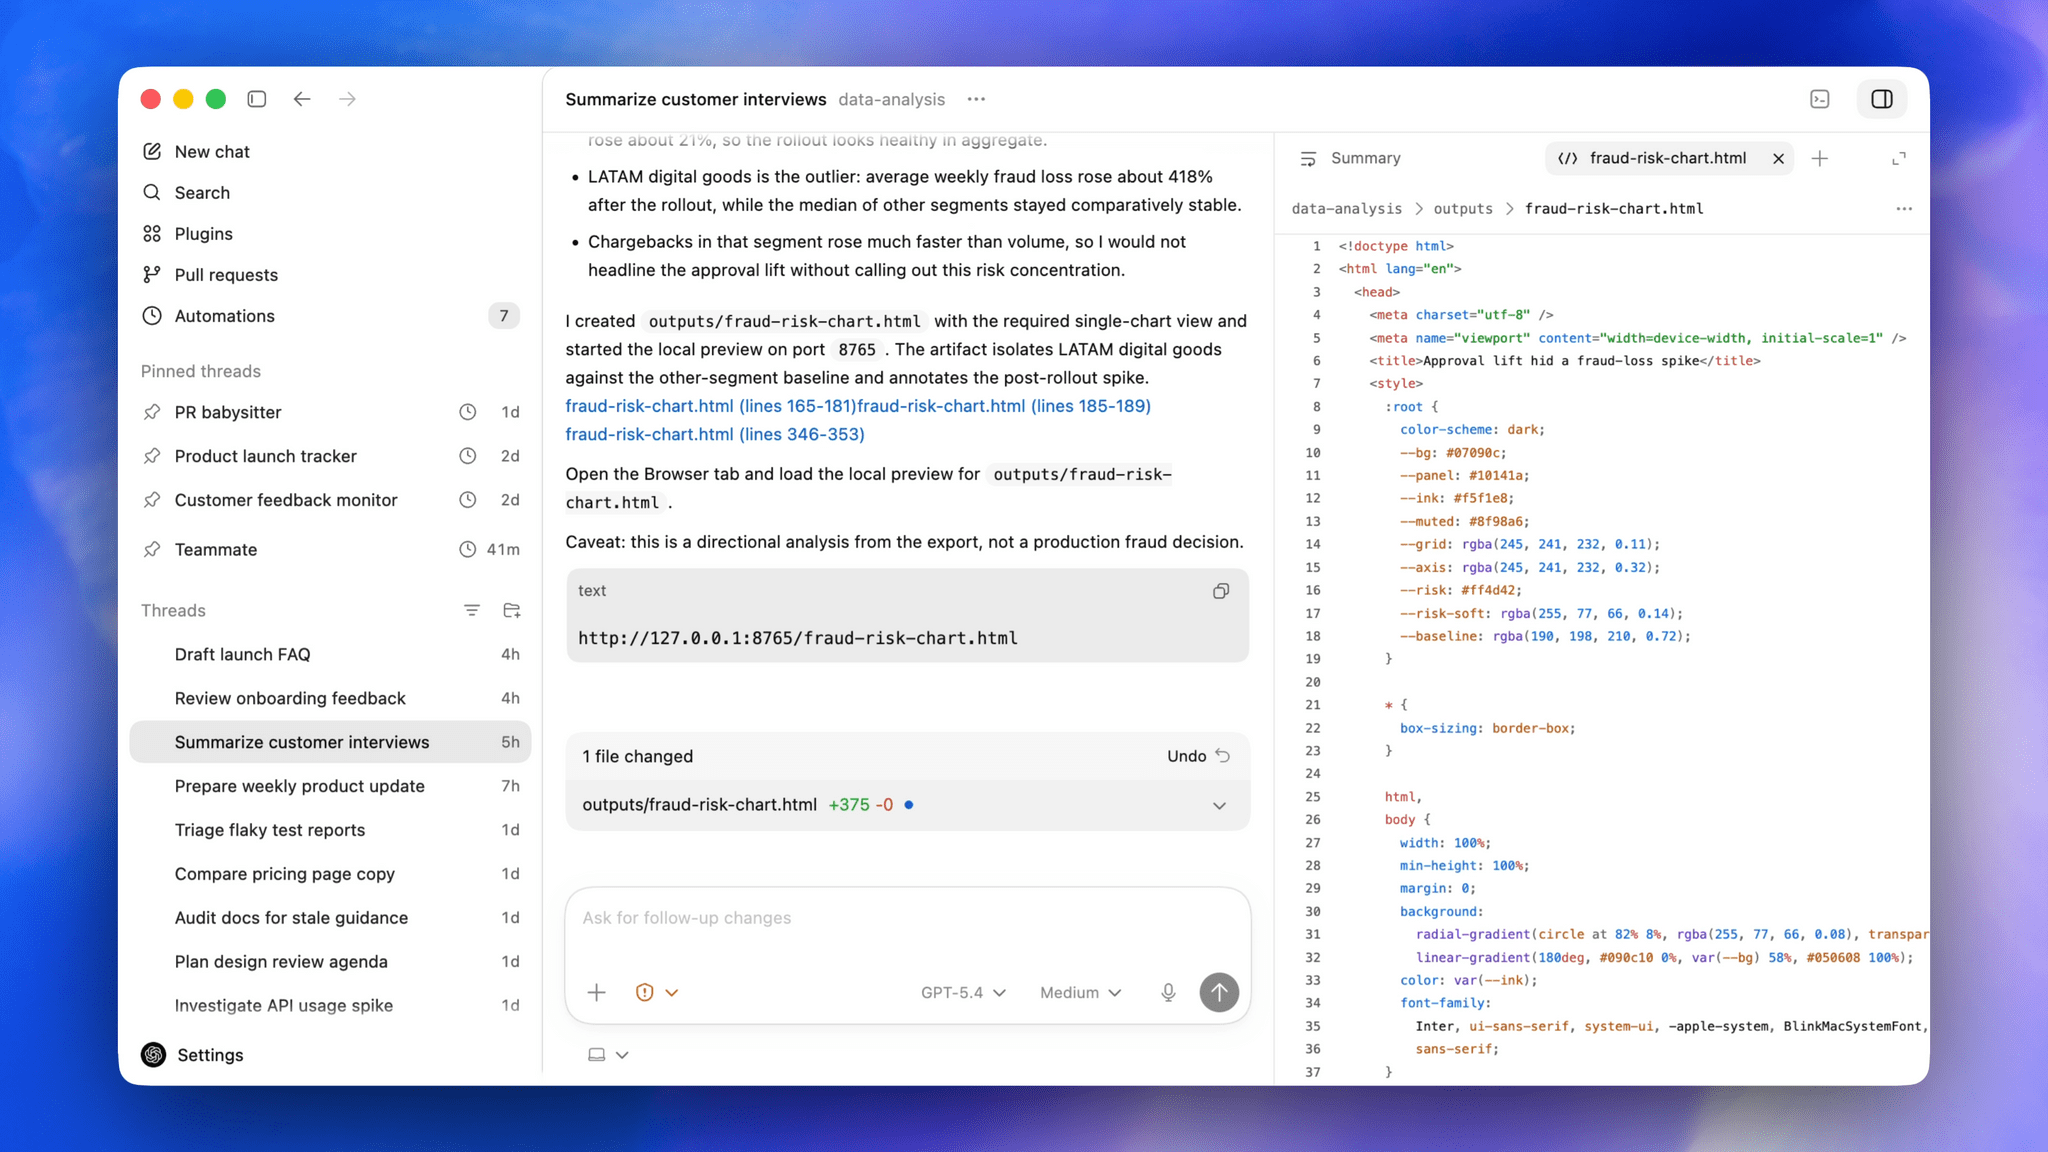Unpin the PR babysitter thread
Screen dimensions: 2048x1152
click(153, 412)
